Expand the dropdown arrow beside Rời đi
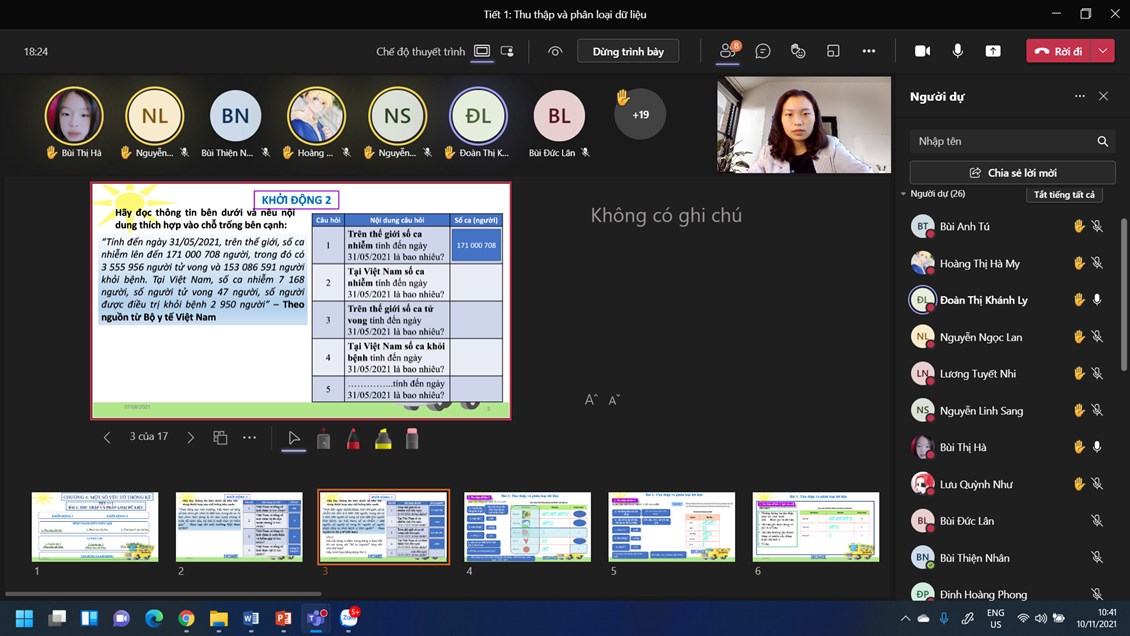The width and height of the screenshot is (1130, 636). 1103,51
